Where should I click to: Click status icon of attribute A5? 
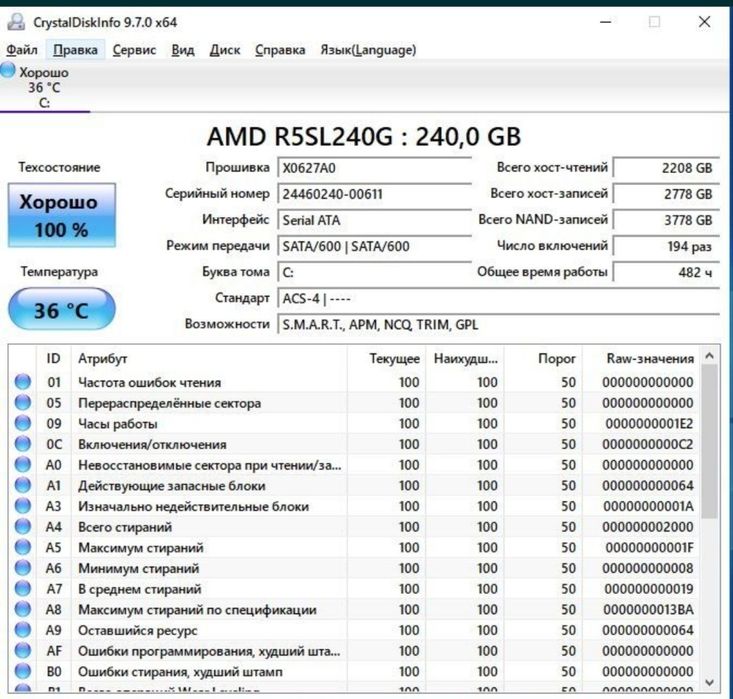22,547
